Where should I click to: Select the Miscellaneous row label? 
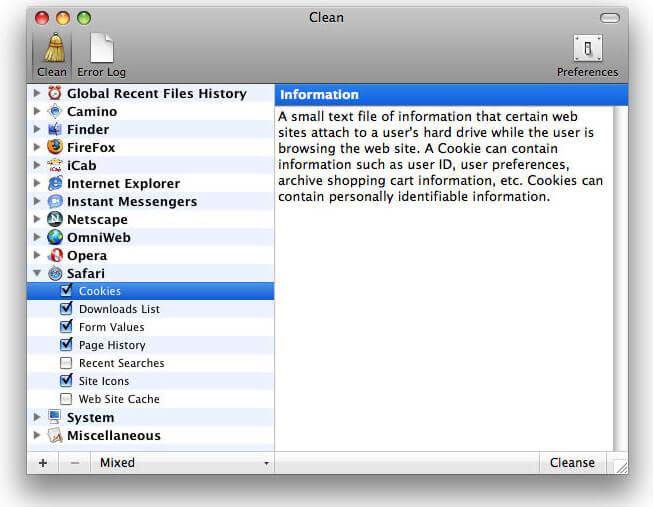[114, 435]
